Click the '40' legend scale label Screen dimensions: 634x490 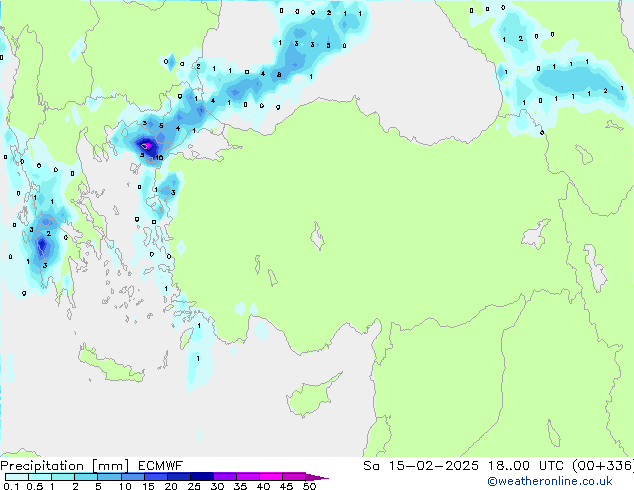click(263, 486)
